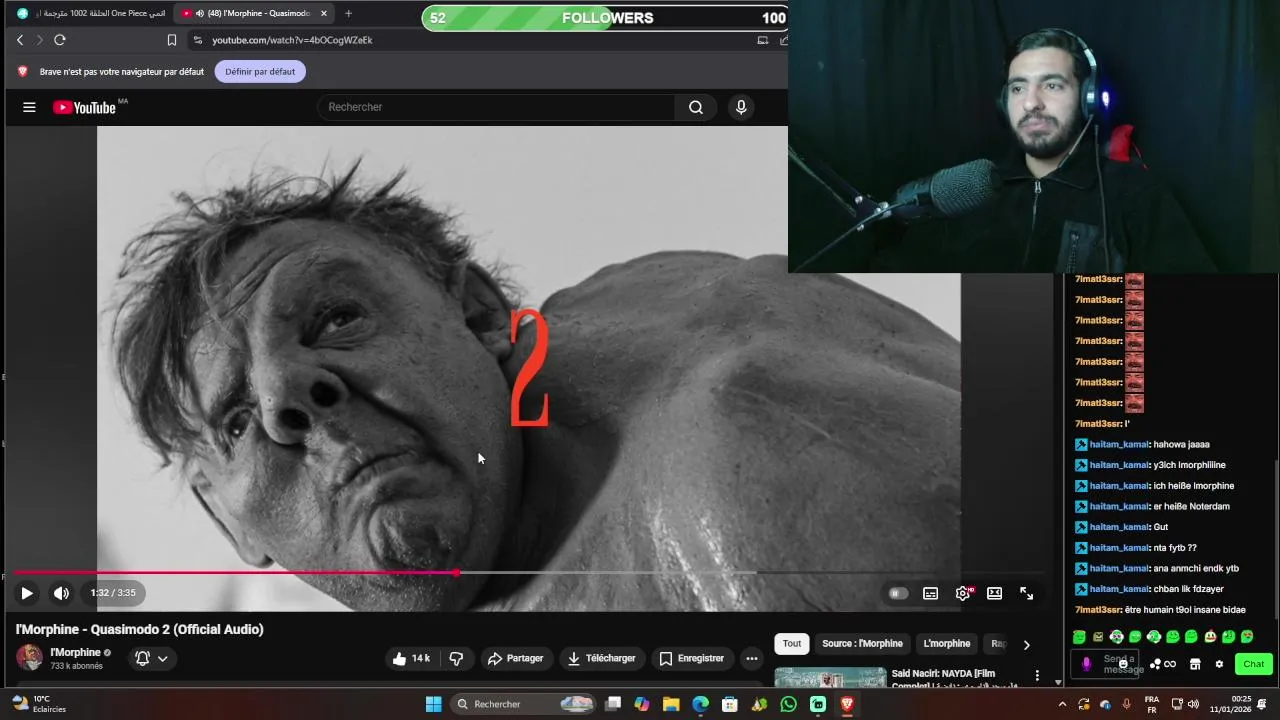Open the YouTube hamburger guide menu

[x=29, y=107]
